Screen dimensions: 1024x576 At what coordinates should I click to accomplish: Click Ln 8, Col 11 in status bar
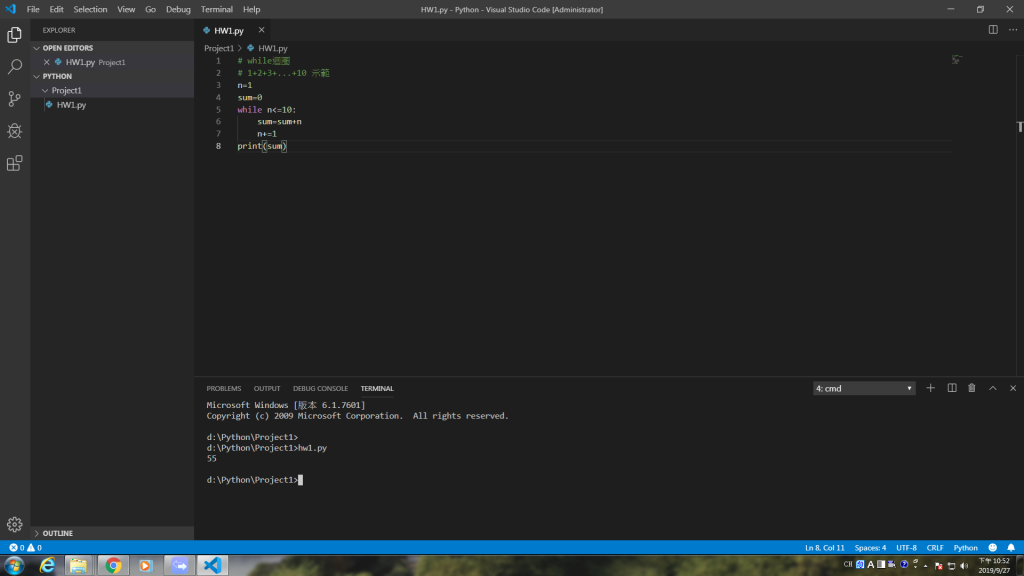click(x=824, y=548)
